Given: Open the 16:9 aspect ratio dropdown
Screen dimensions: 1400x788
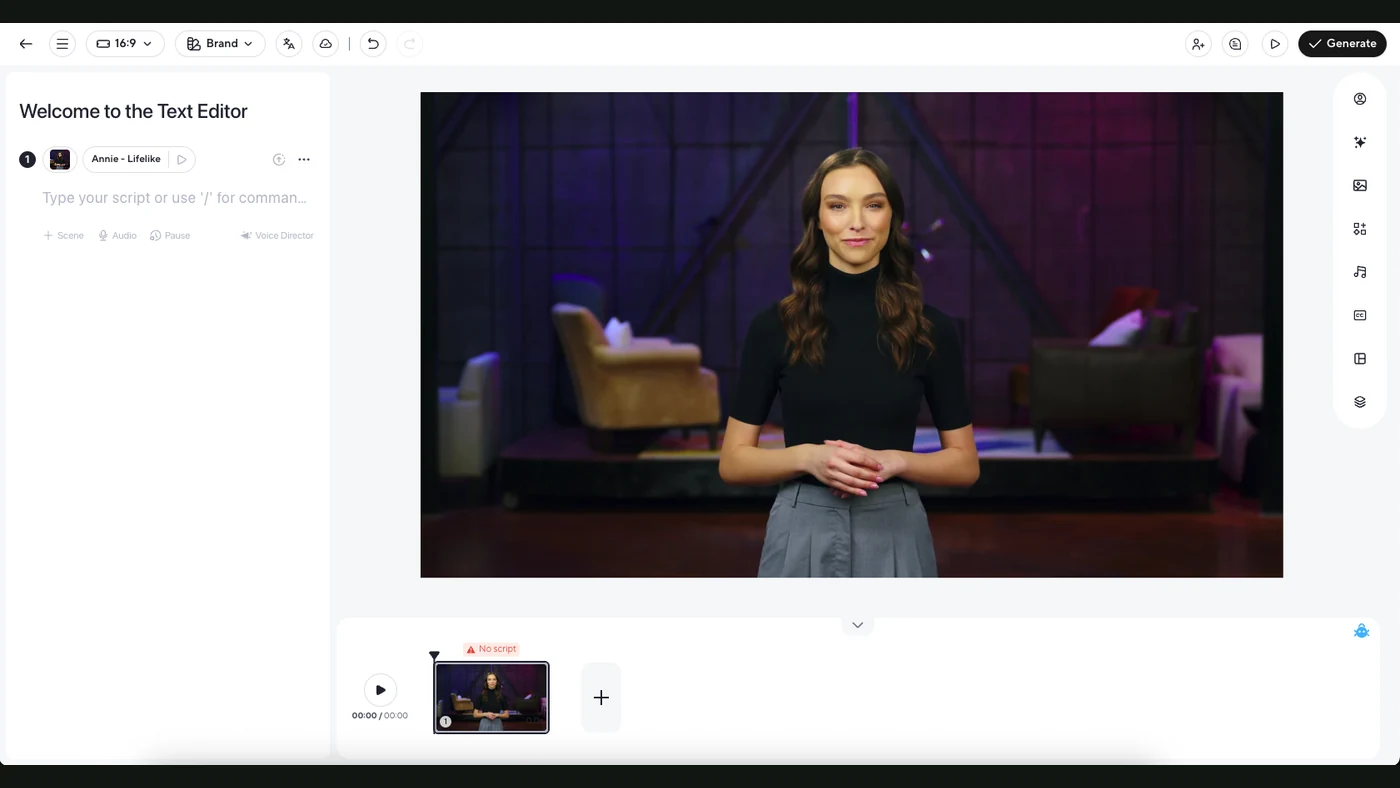Looking at the screenshot, I should coord(125,44).
